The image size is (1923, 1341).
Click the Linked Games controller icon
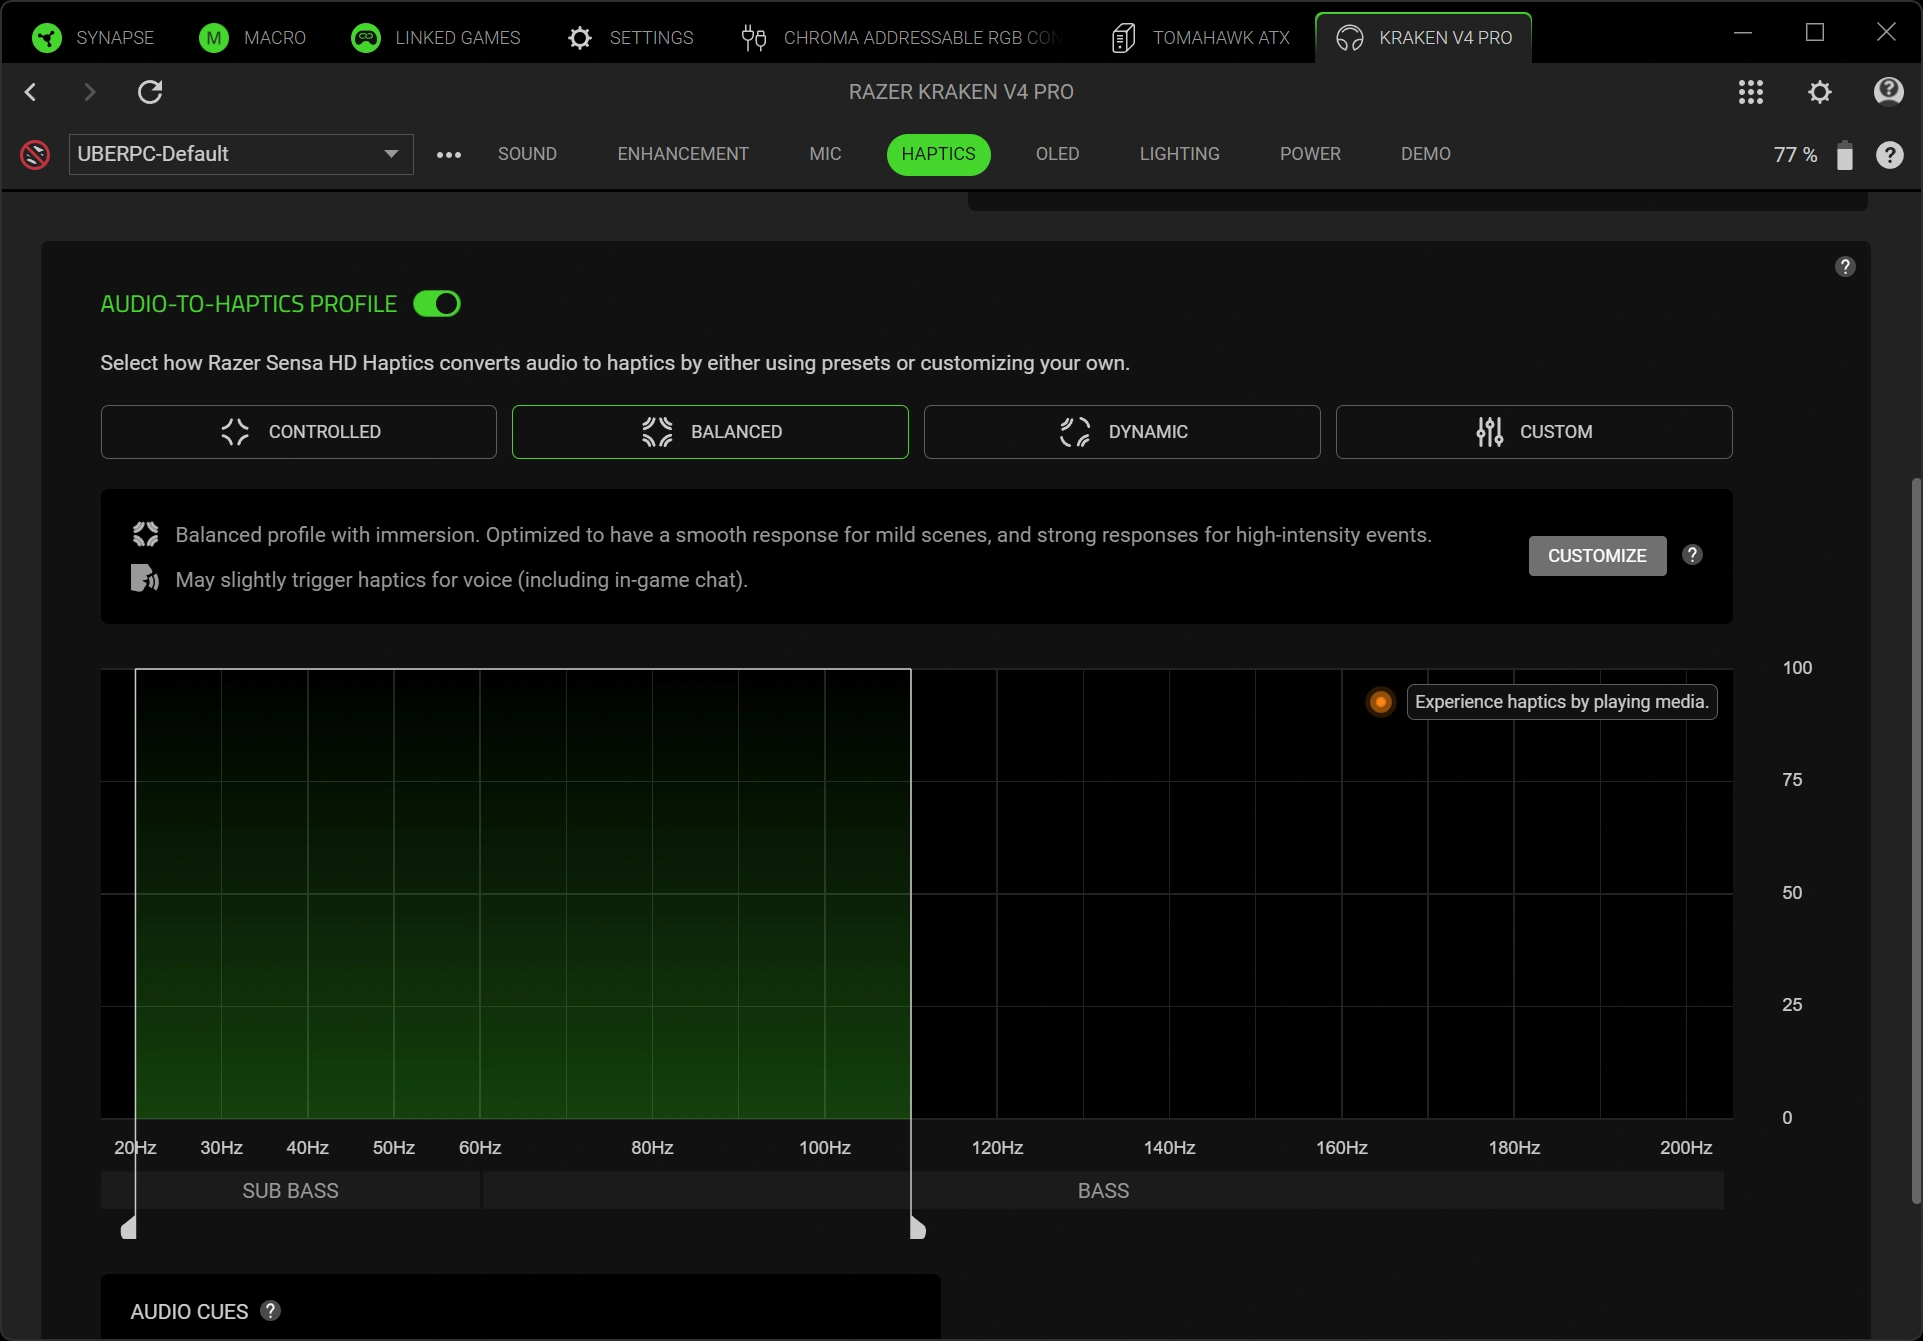(x=366, y=38)
